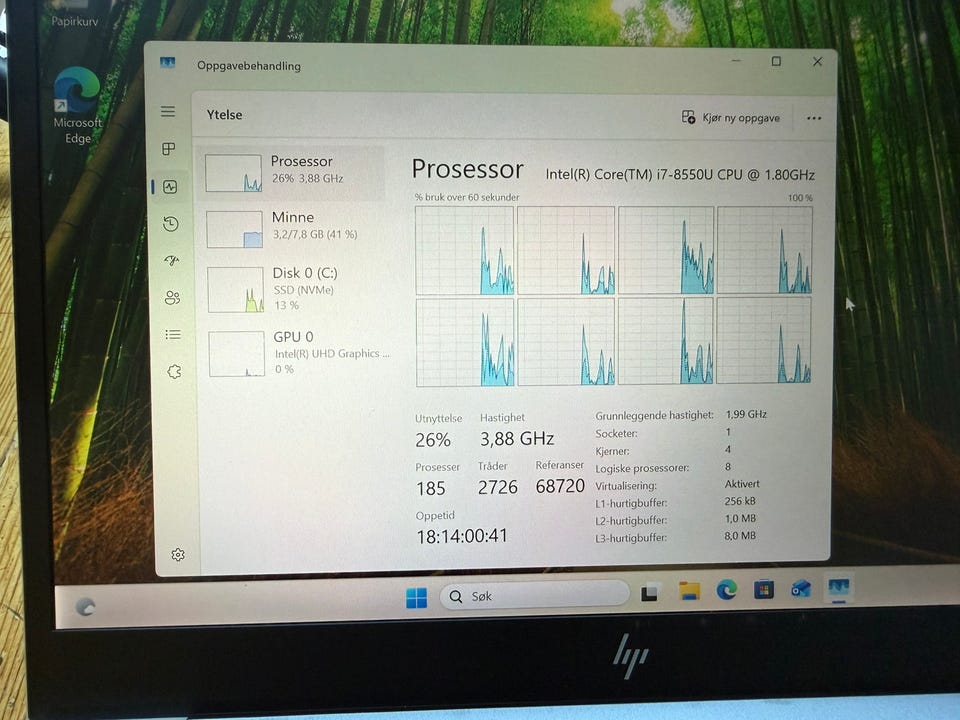This screenshot has width=960, height=720.
Task: Click the Prosessor heading
Action: tap(468, 169)
